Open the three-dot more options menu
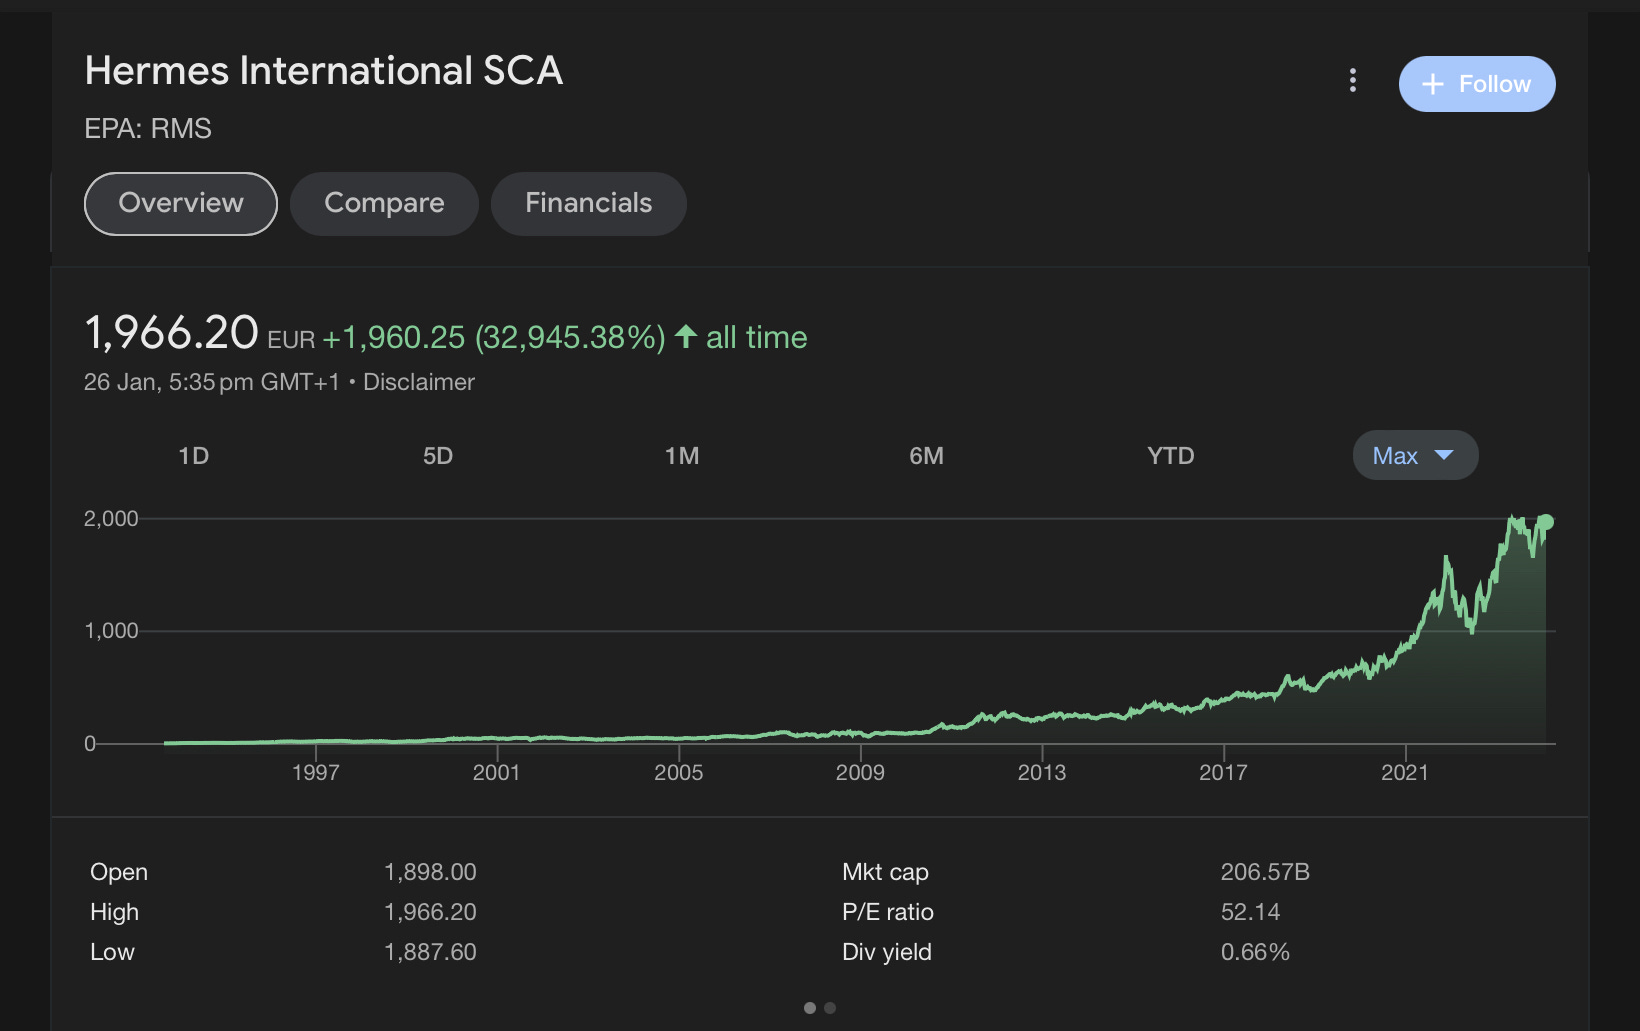The image size is (1640, 1031). 1352,80
